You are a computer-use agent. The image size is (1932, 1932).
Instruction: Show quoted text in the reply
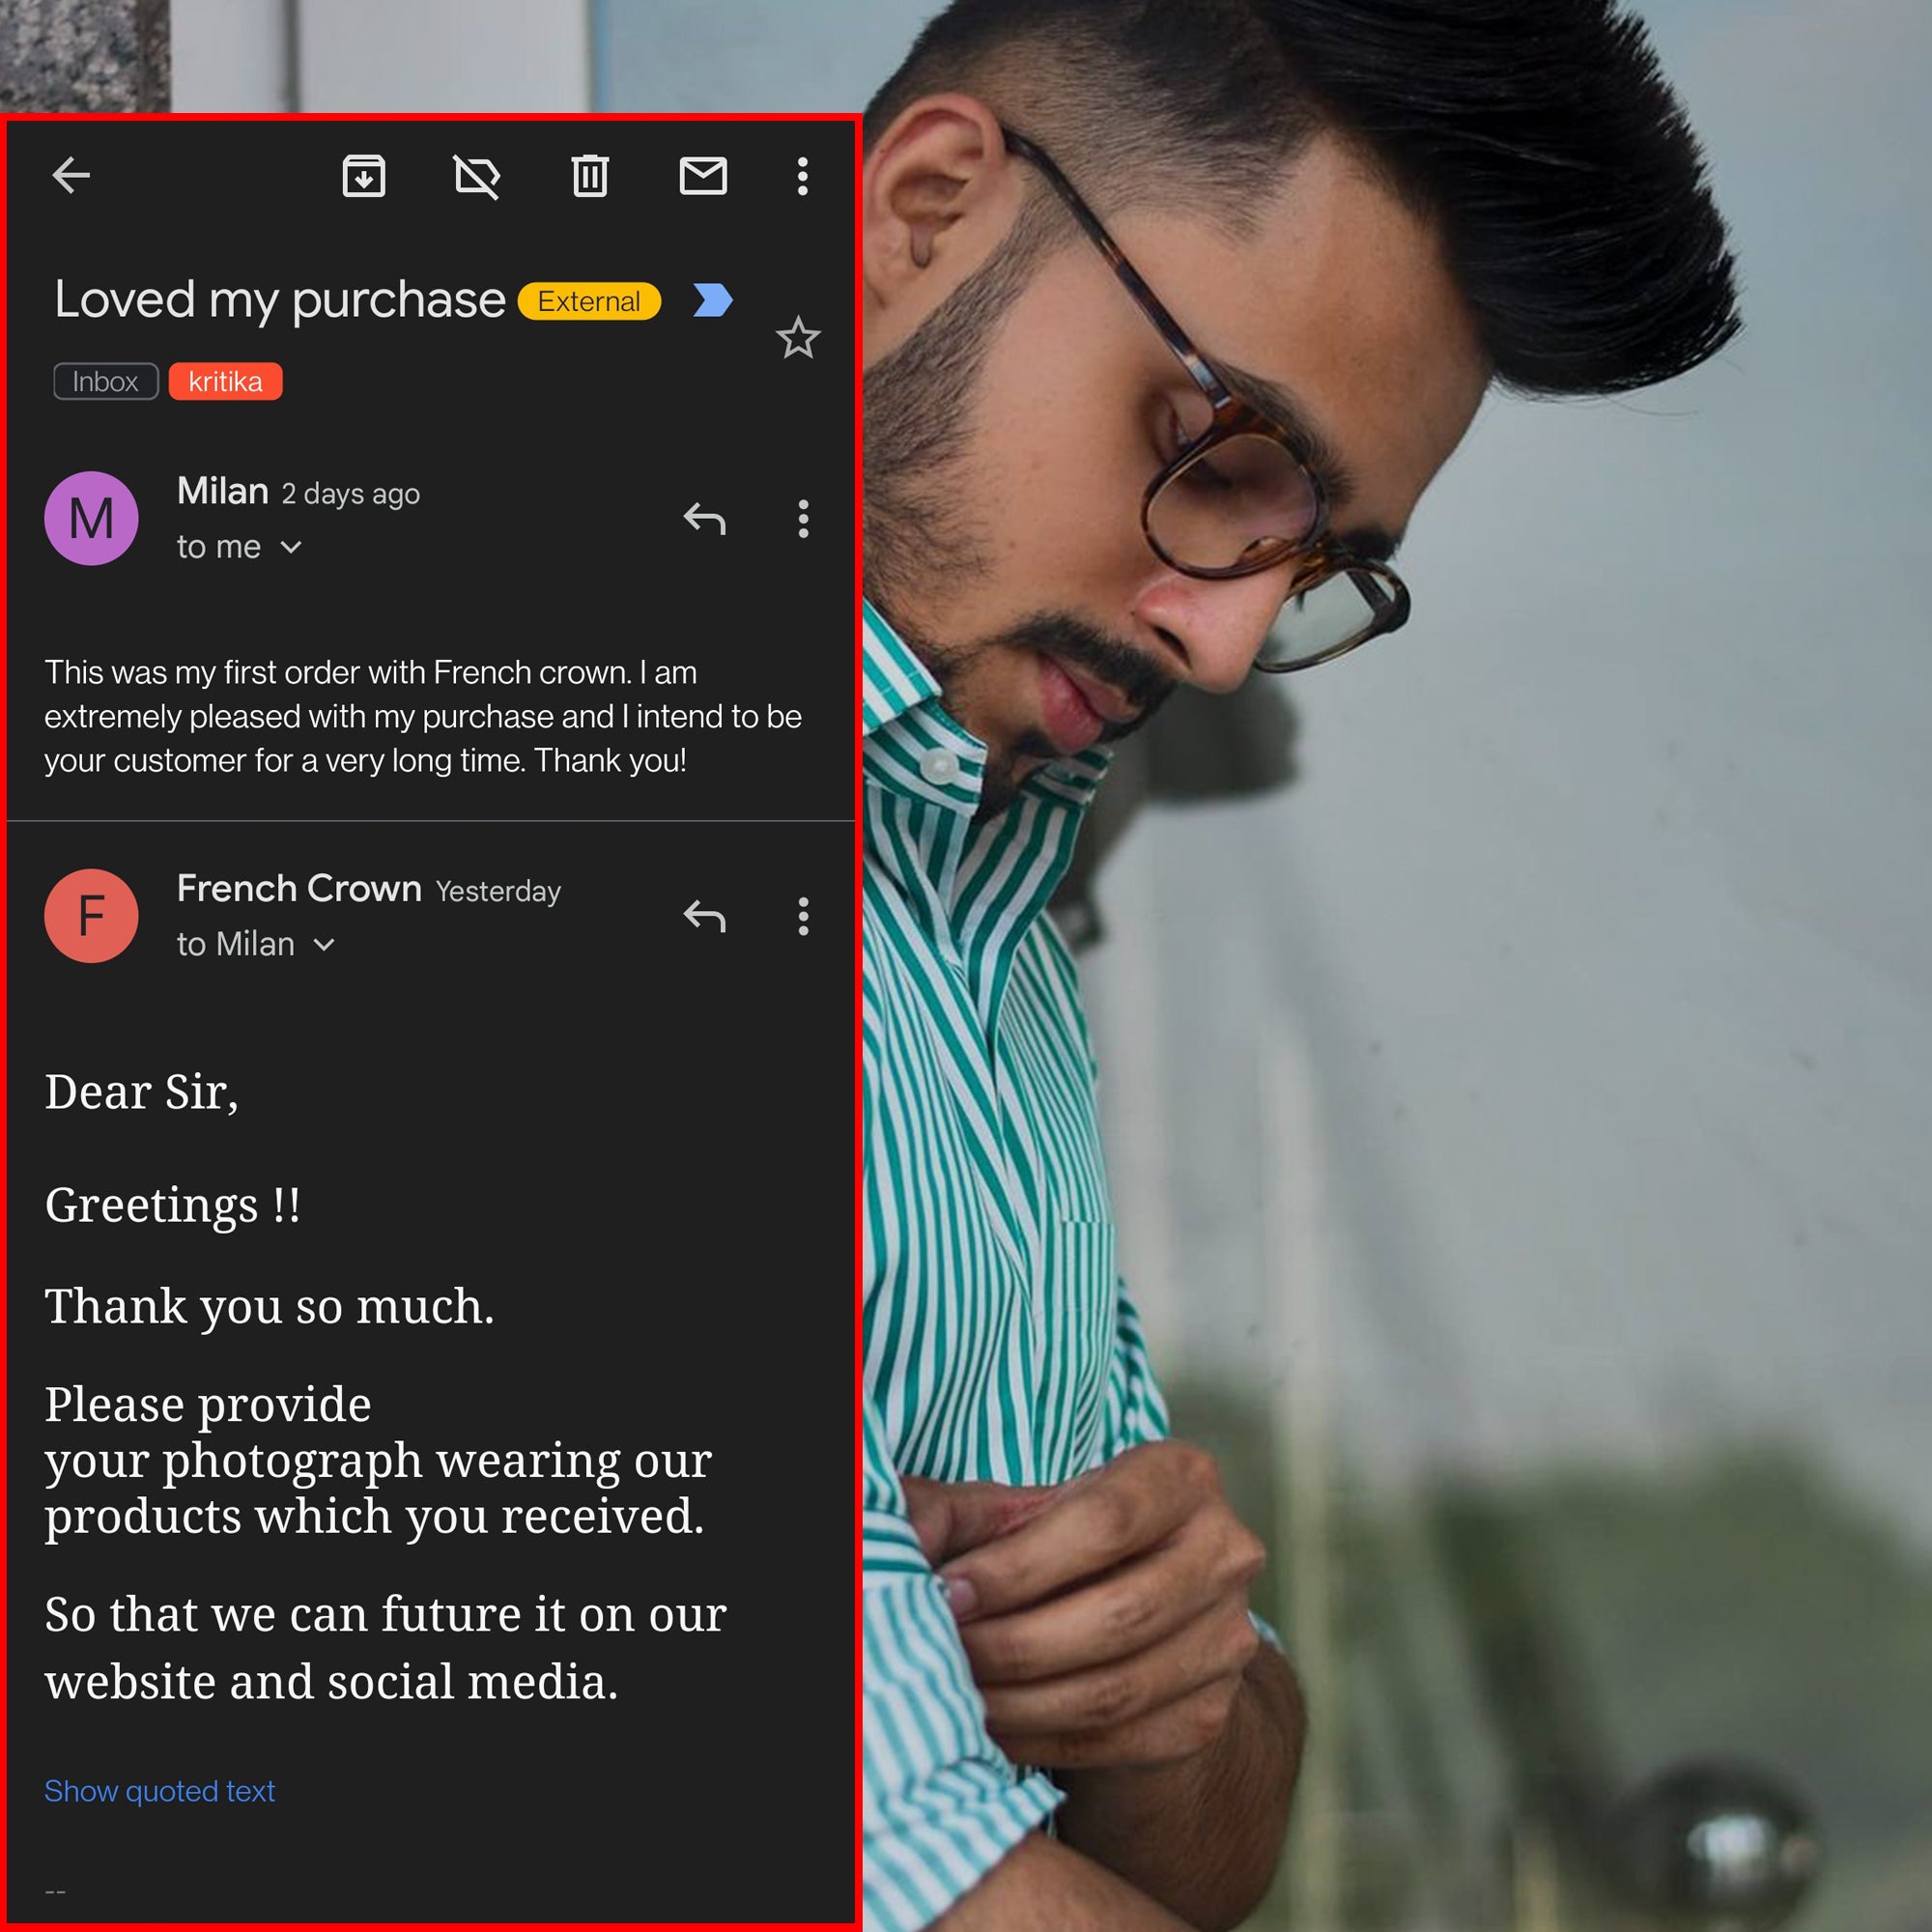point(159,1790)
